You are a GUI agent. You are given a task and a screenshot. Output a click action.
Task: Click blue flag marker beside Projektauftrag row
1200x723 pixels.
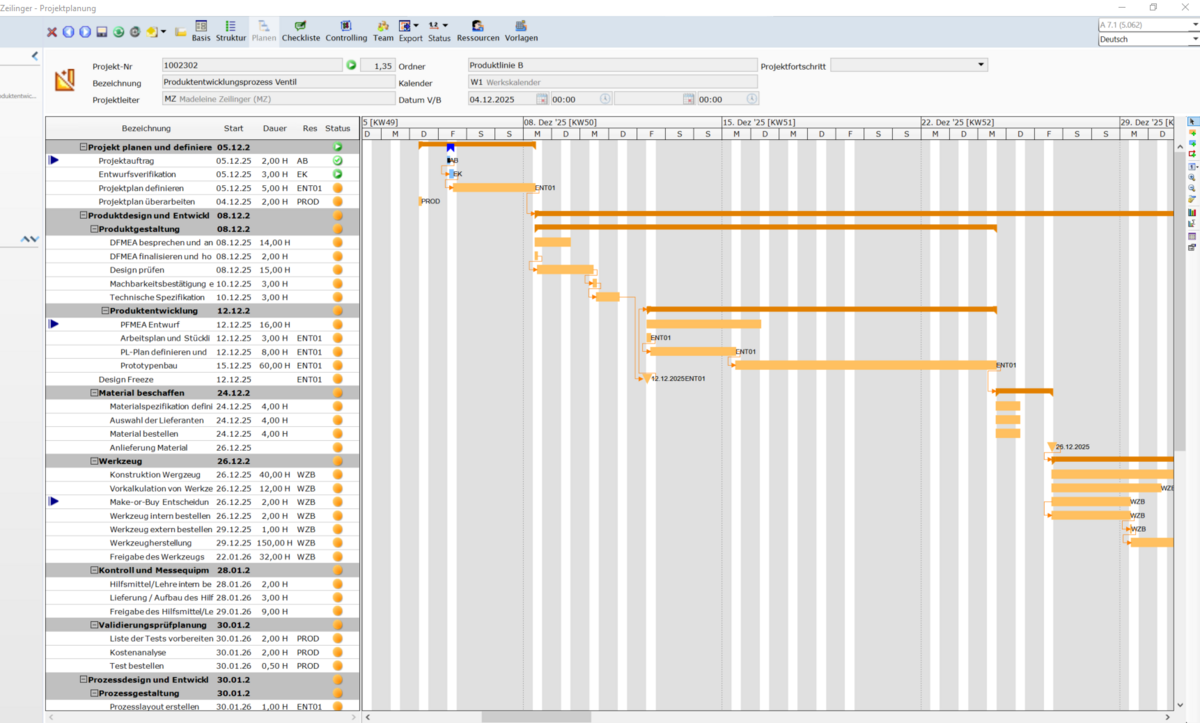tap(54, 160)
